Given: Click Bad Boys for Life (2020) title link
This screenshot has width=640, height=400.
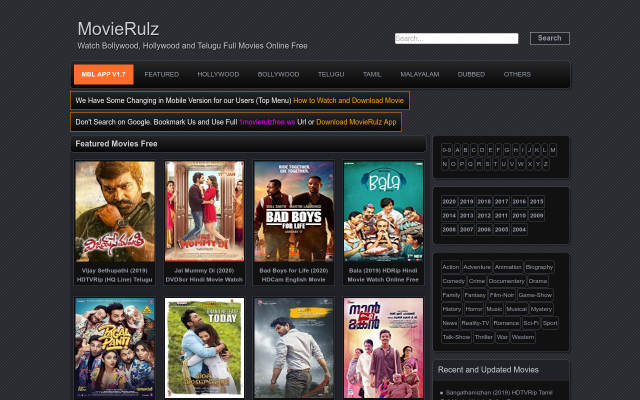Looking at the screenshot, I should click(x=293, y=275).
